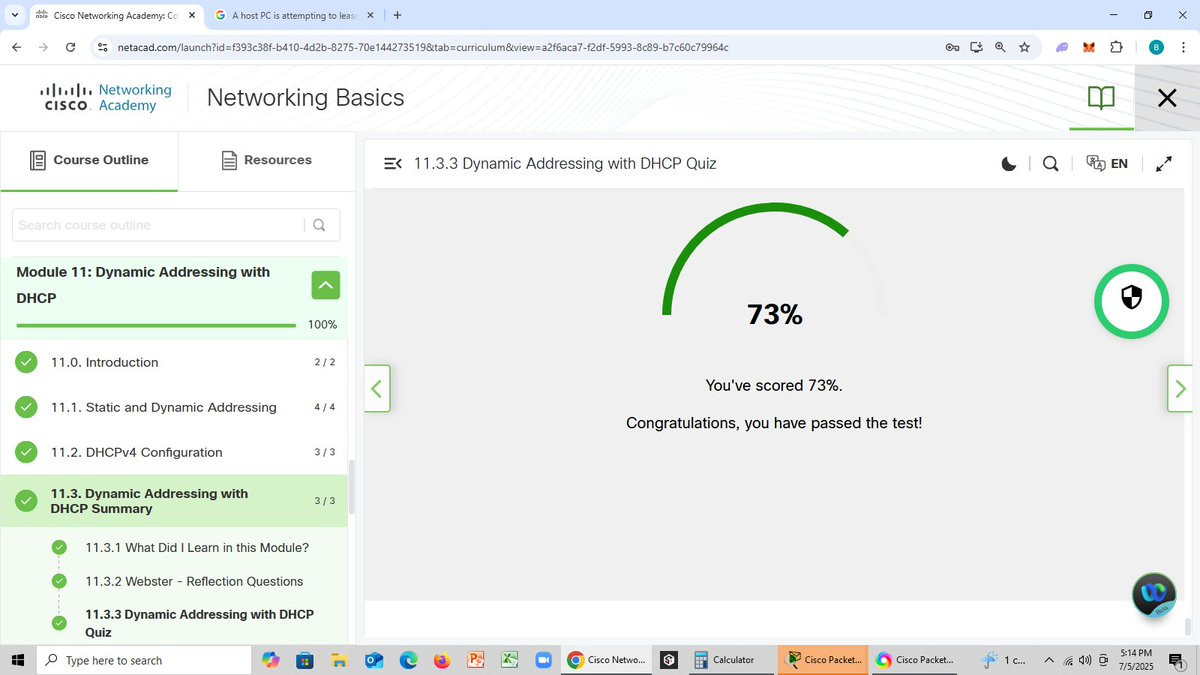1200x675 pixels.
Task: Open the clock showing 5:14 PM
Action: coord(1135,659)
